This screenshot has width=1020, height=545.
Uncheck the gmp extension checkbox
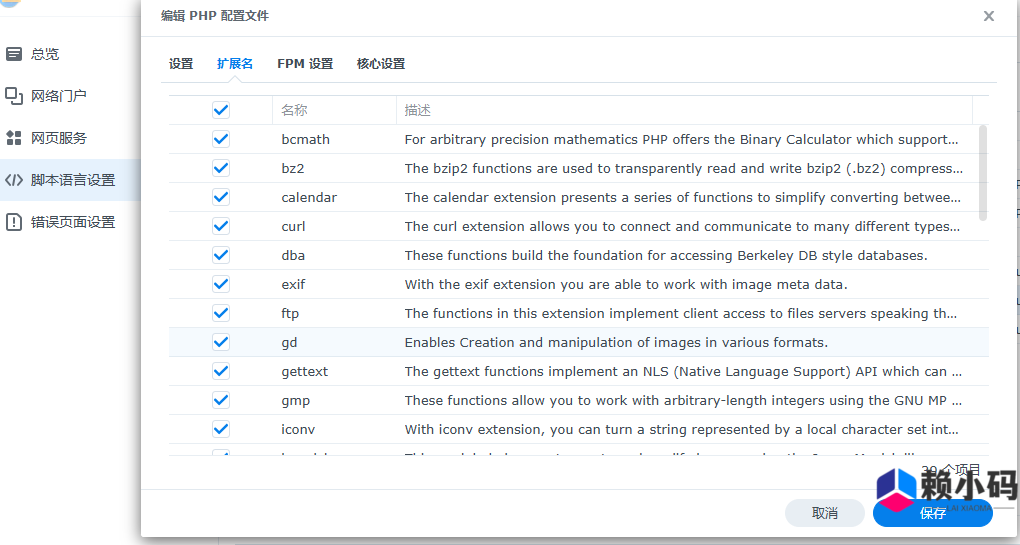[221, 400]
